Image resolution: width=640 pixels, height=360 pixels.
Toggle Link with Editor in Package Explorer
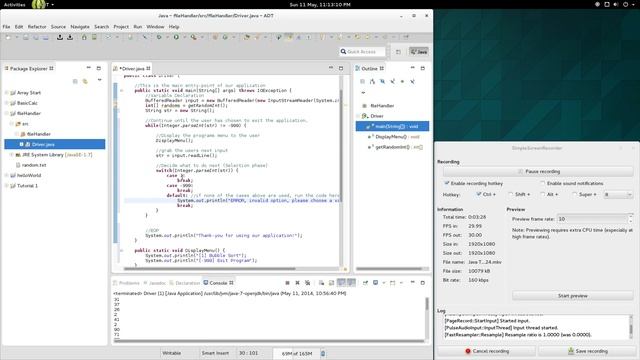coord(85,81)
